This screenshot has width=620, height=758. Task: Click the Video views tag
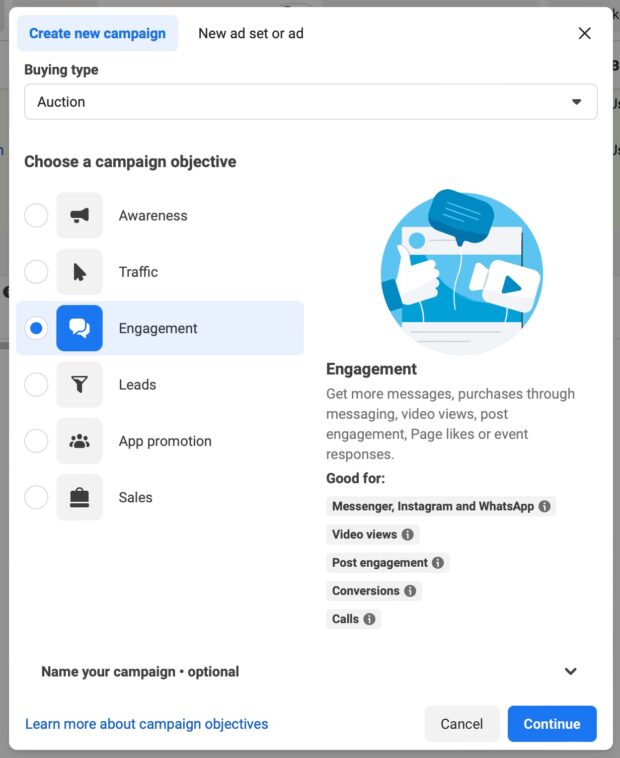pos(373,534)
